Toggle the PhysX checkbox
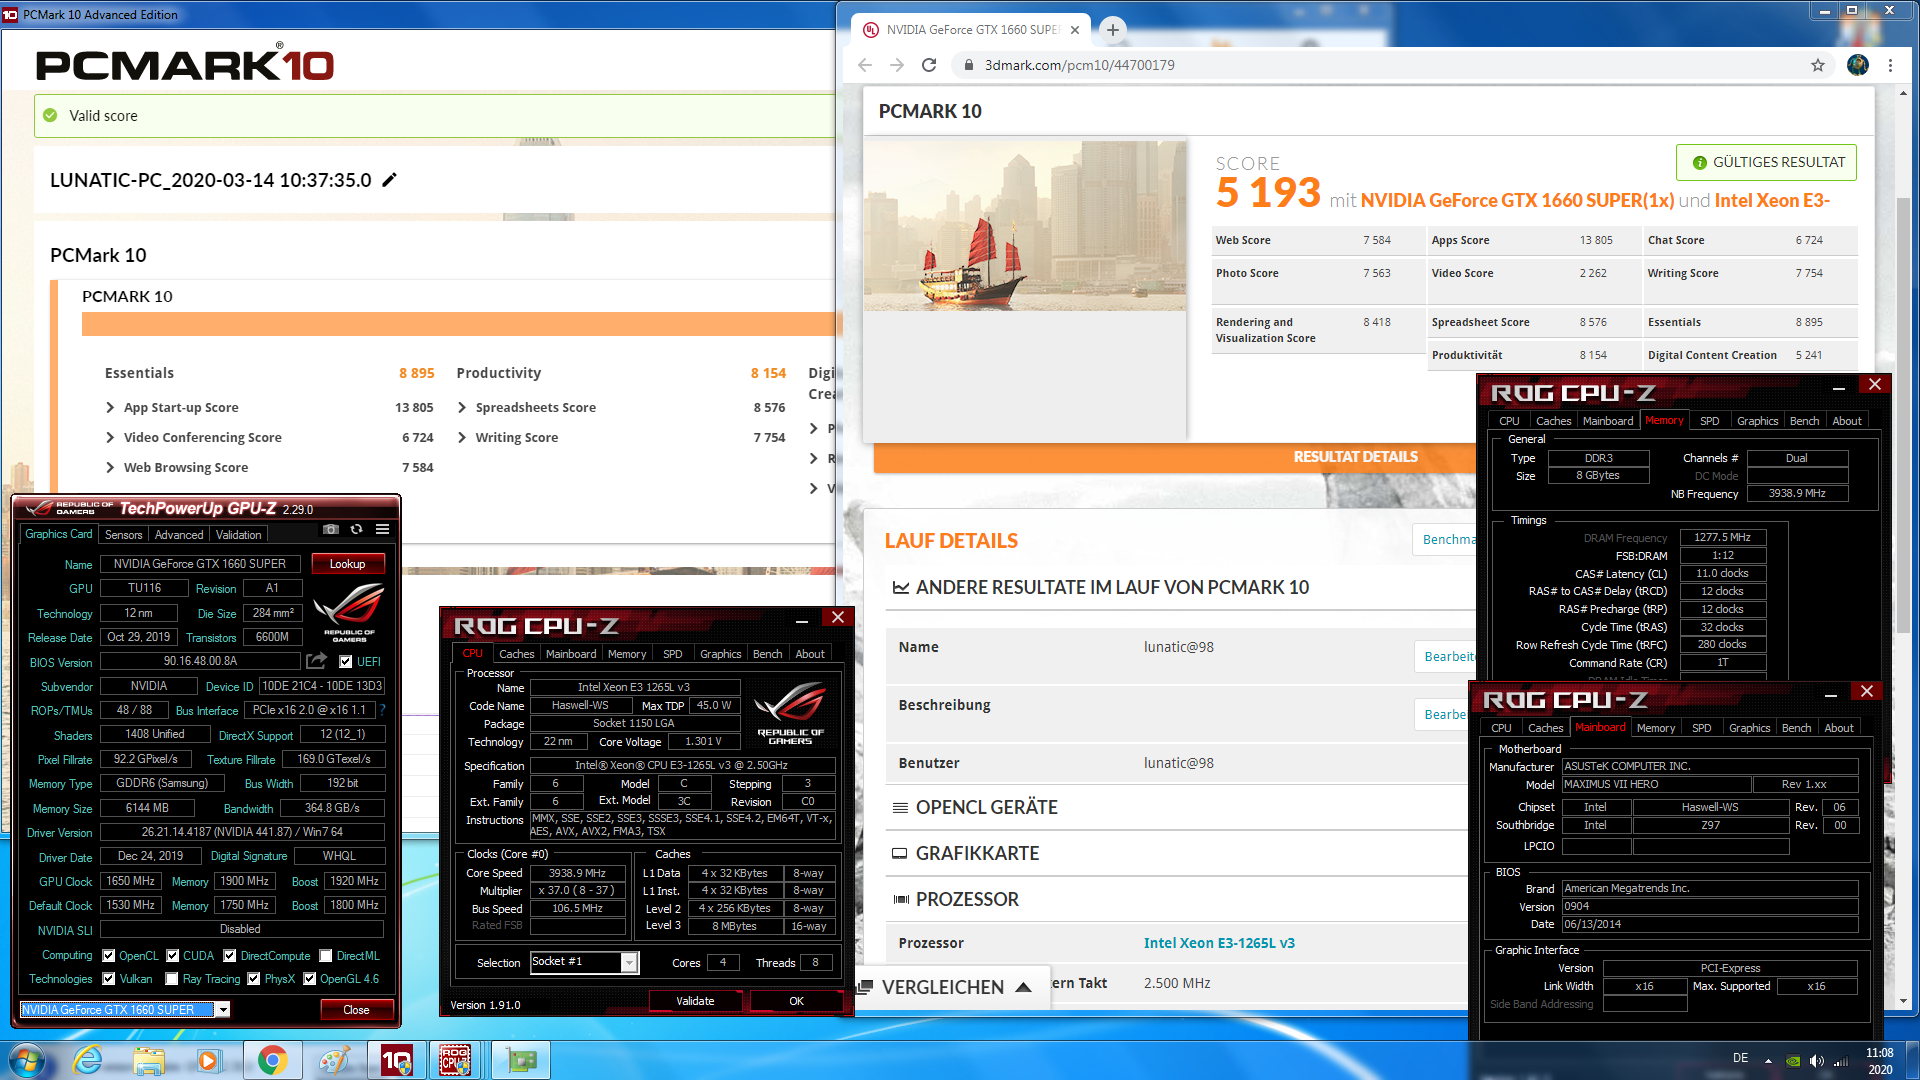This screenshot has width=1920, height=1080. tap(254, 979)
